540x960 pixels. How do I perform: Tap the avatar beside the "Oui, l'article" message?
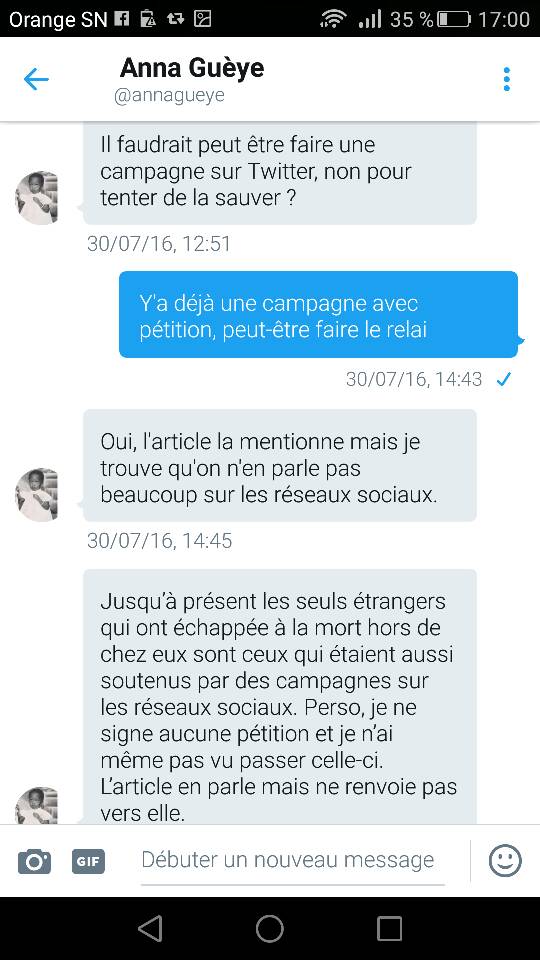pos(36,495)
